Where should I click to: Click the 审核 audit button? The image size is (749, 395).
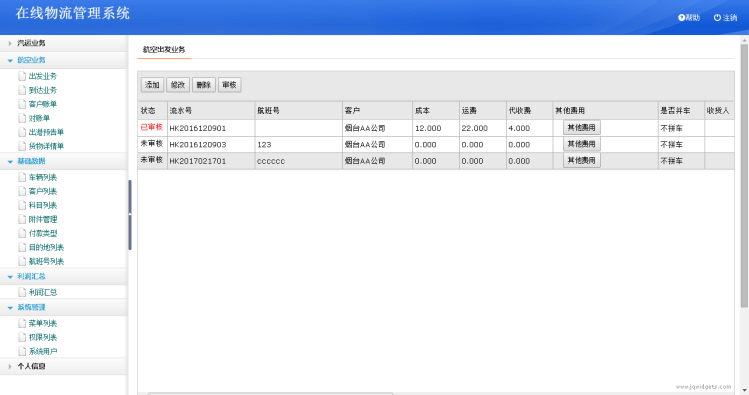[229, 85]
